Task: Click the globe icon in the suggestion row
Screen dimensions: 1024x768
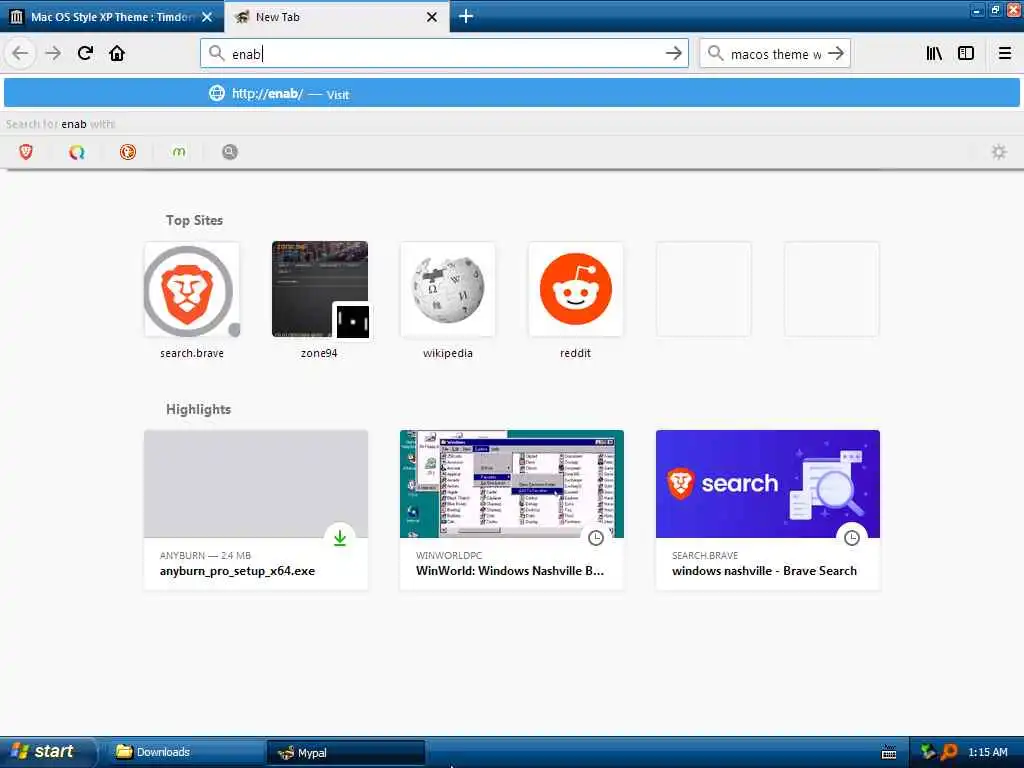Action: (x=217, y=93)
